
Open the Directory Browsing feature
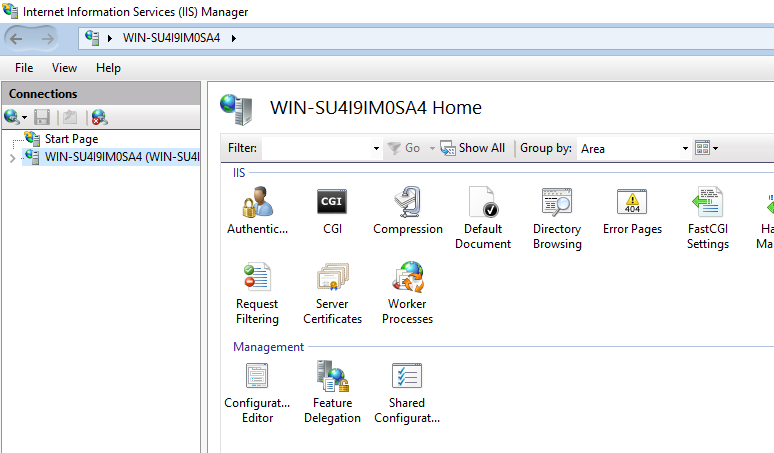point(557,218)
